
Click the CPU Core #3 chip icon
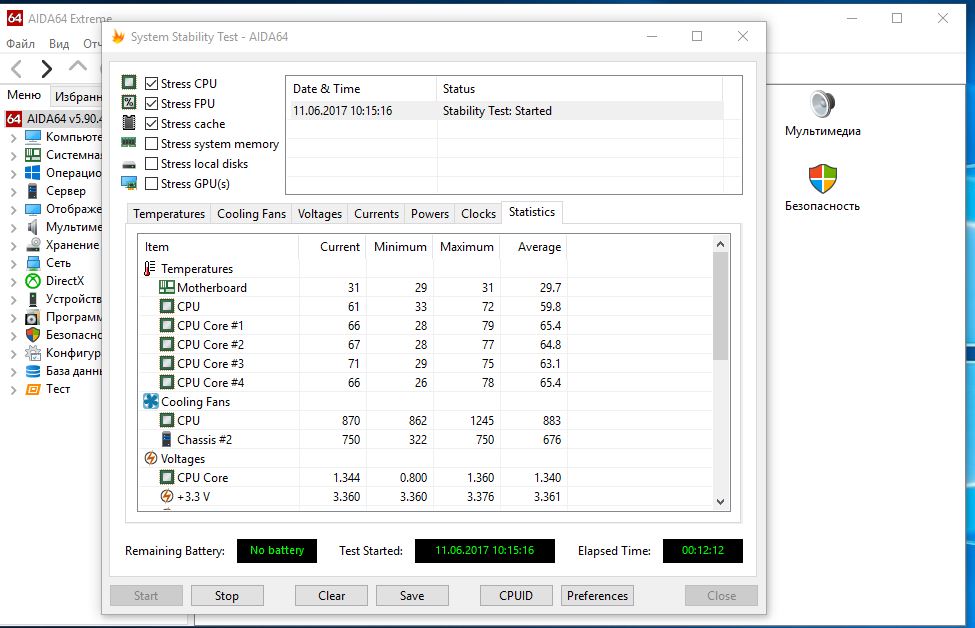click(x=167, y=363)
